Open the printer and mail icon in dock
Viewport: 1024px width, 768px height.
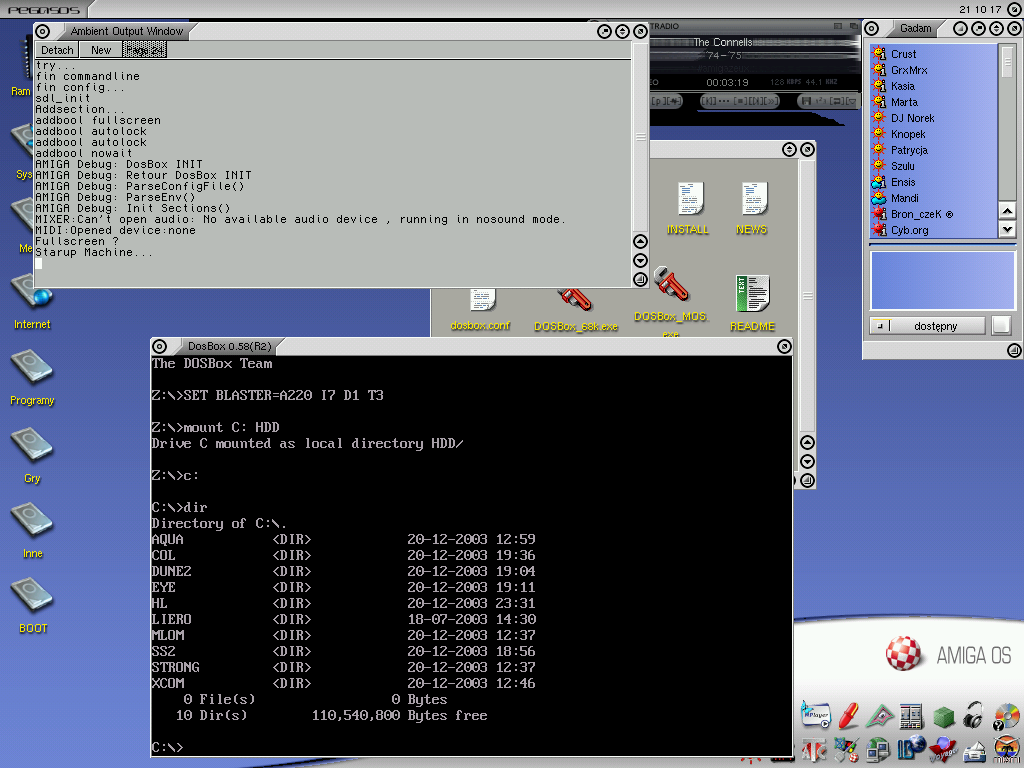974,752
